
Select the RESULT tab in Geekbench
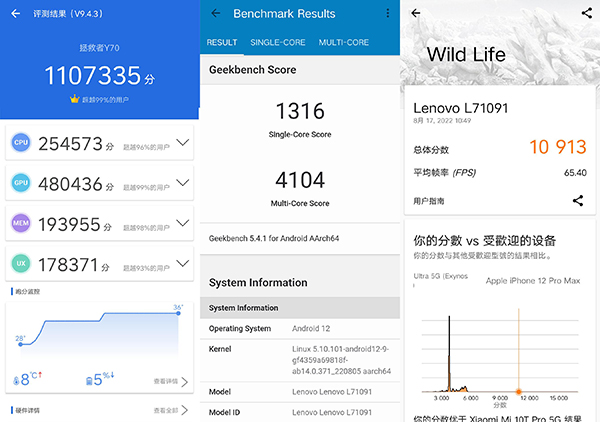click(222, 43)
